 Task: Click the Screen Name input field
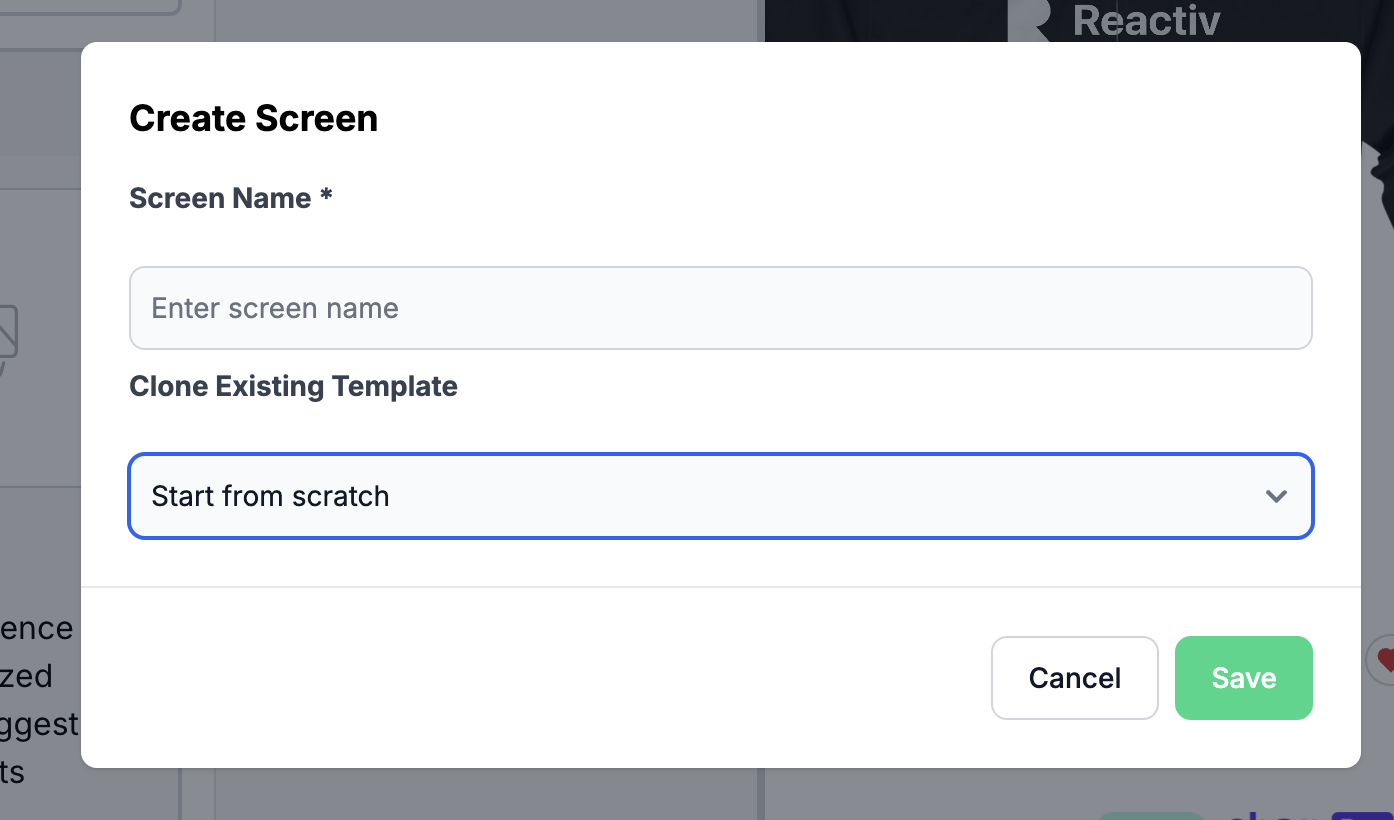[x=720, y=308]
